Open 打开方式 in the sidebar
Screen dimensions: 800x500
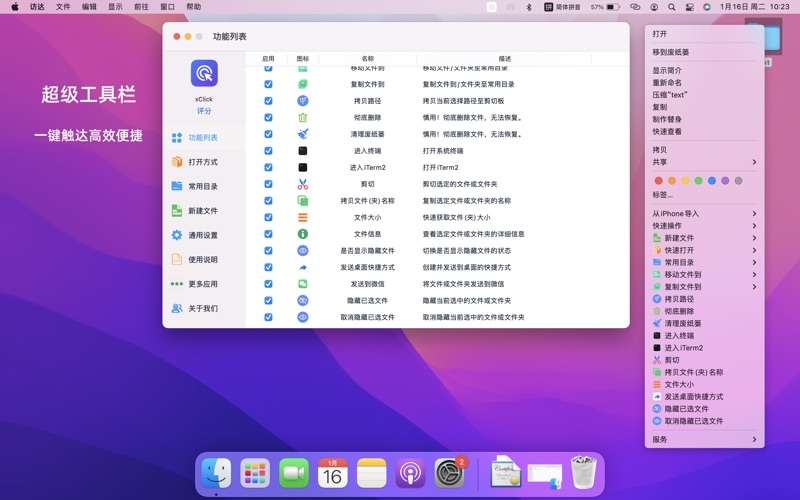[204, 162]
